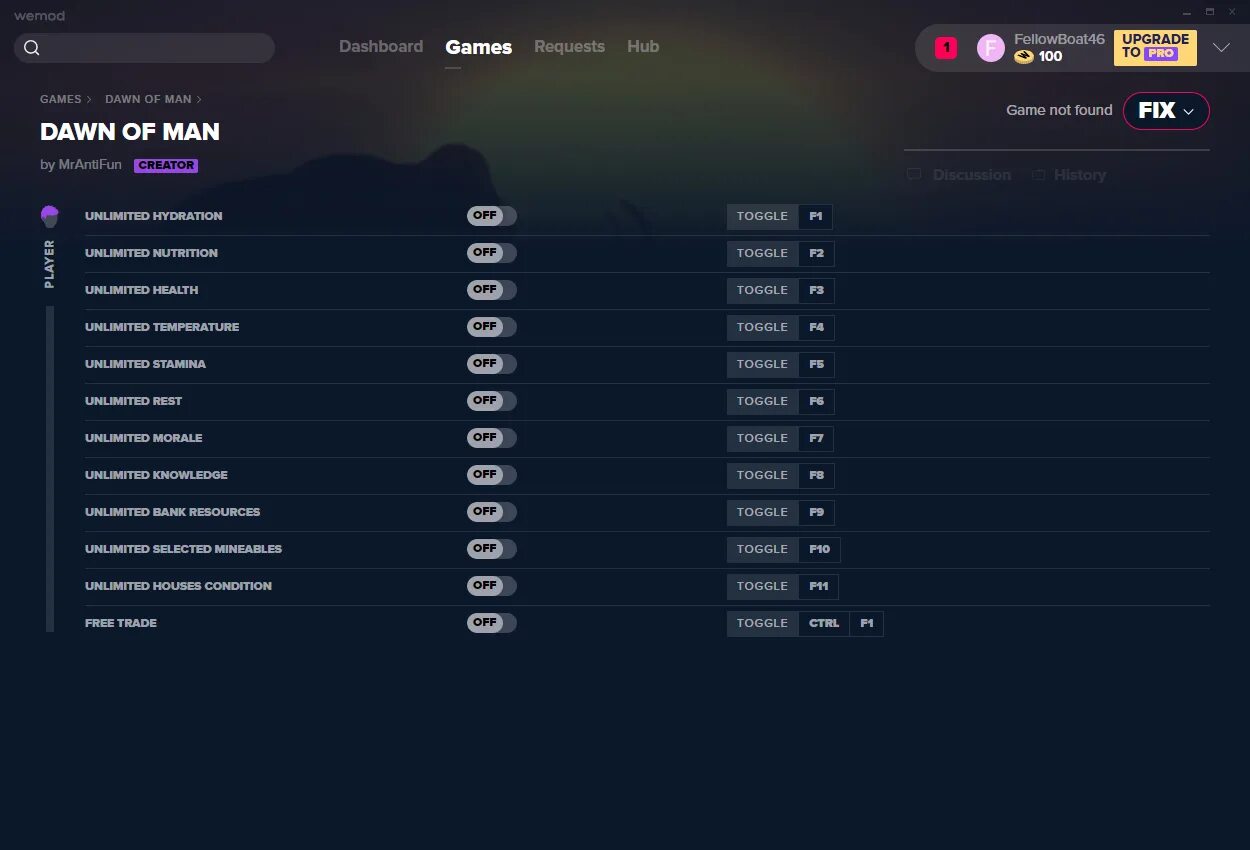Click the TOGGLE label for Unlimited Hydration
The image size is (1250, 850).
(763, 216)
